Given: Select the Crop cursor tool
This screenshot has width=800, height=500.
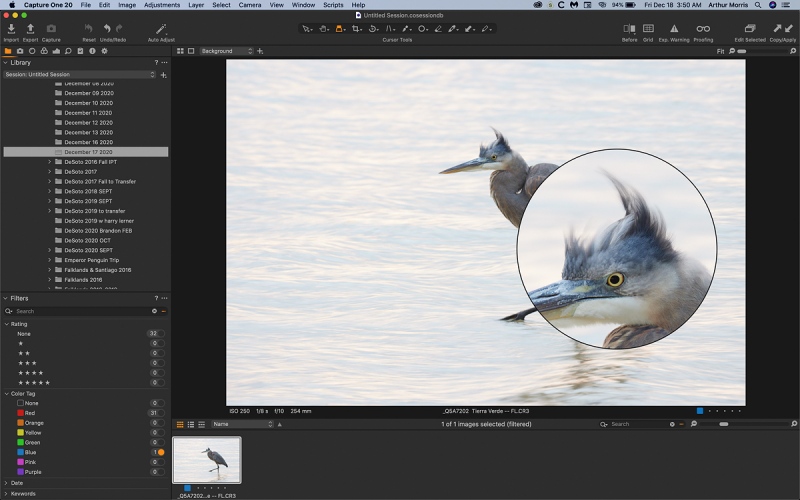Looking at the screenshot, I should pyautogui.click(x=356, y=29).
